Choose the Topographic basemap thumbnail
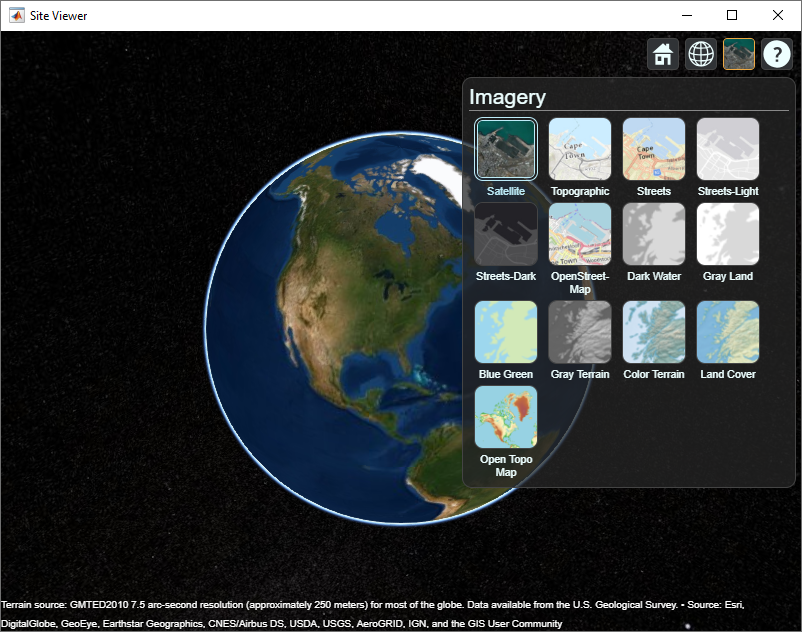The width and height of the screenshot is (802, 632). 580,149
